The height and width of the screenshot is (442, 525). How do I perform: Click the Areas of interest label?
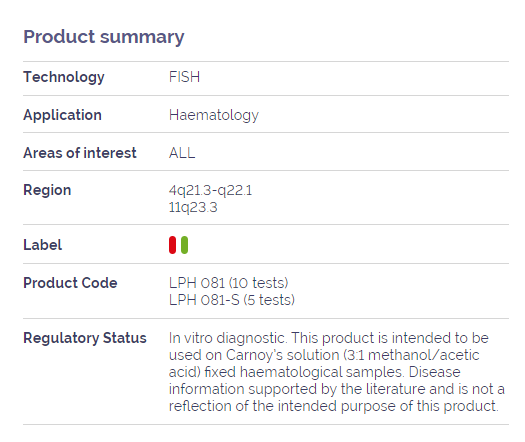80,153
